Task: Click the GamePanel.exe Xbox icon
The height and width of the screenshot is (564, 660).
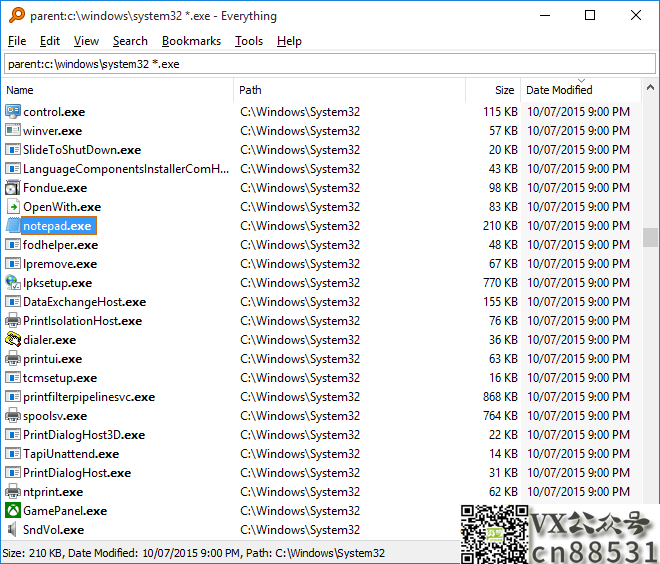Action: click(12, 511)
